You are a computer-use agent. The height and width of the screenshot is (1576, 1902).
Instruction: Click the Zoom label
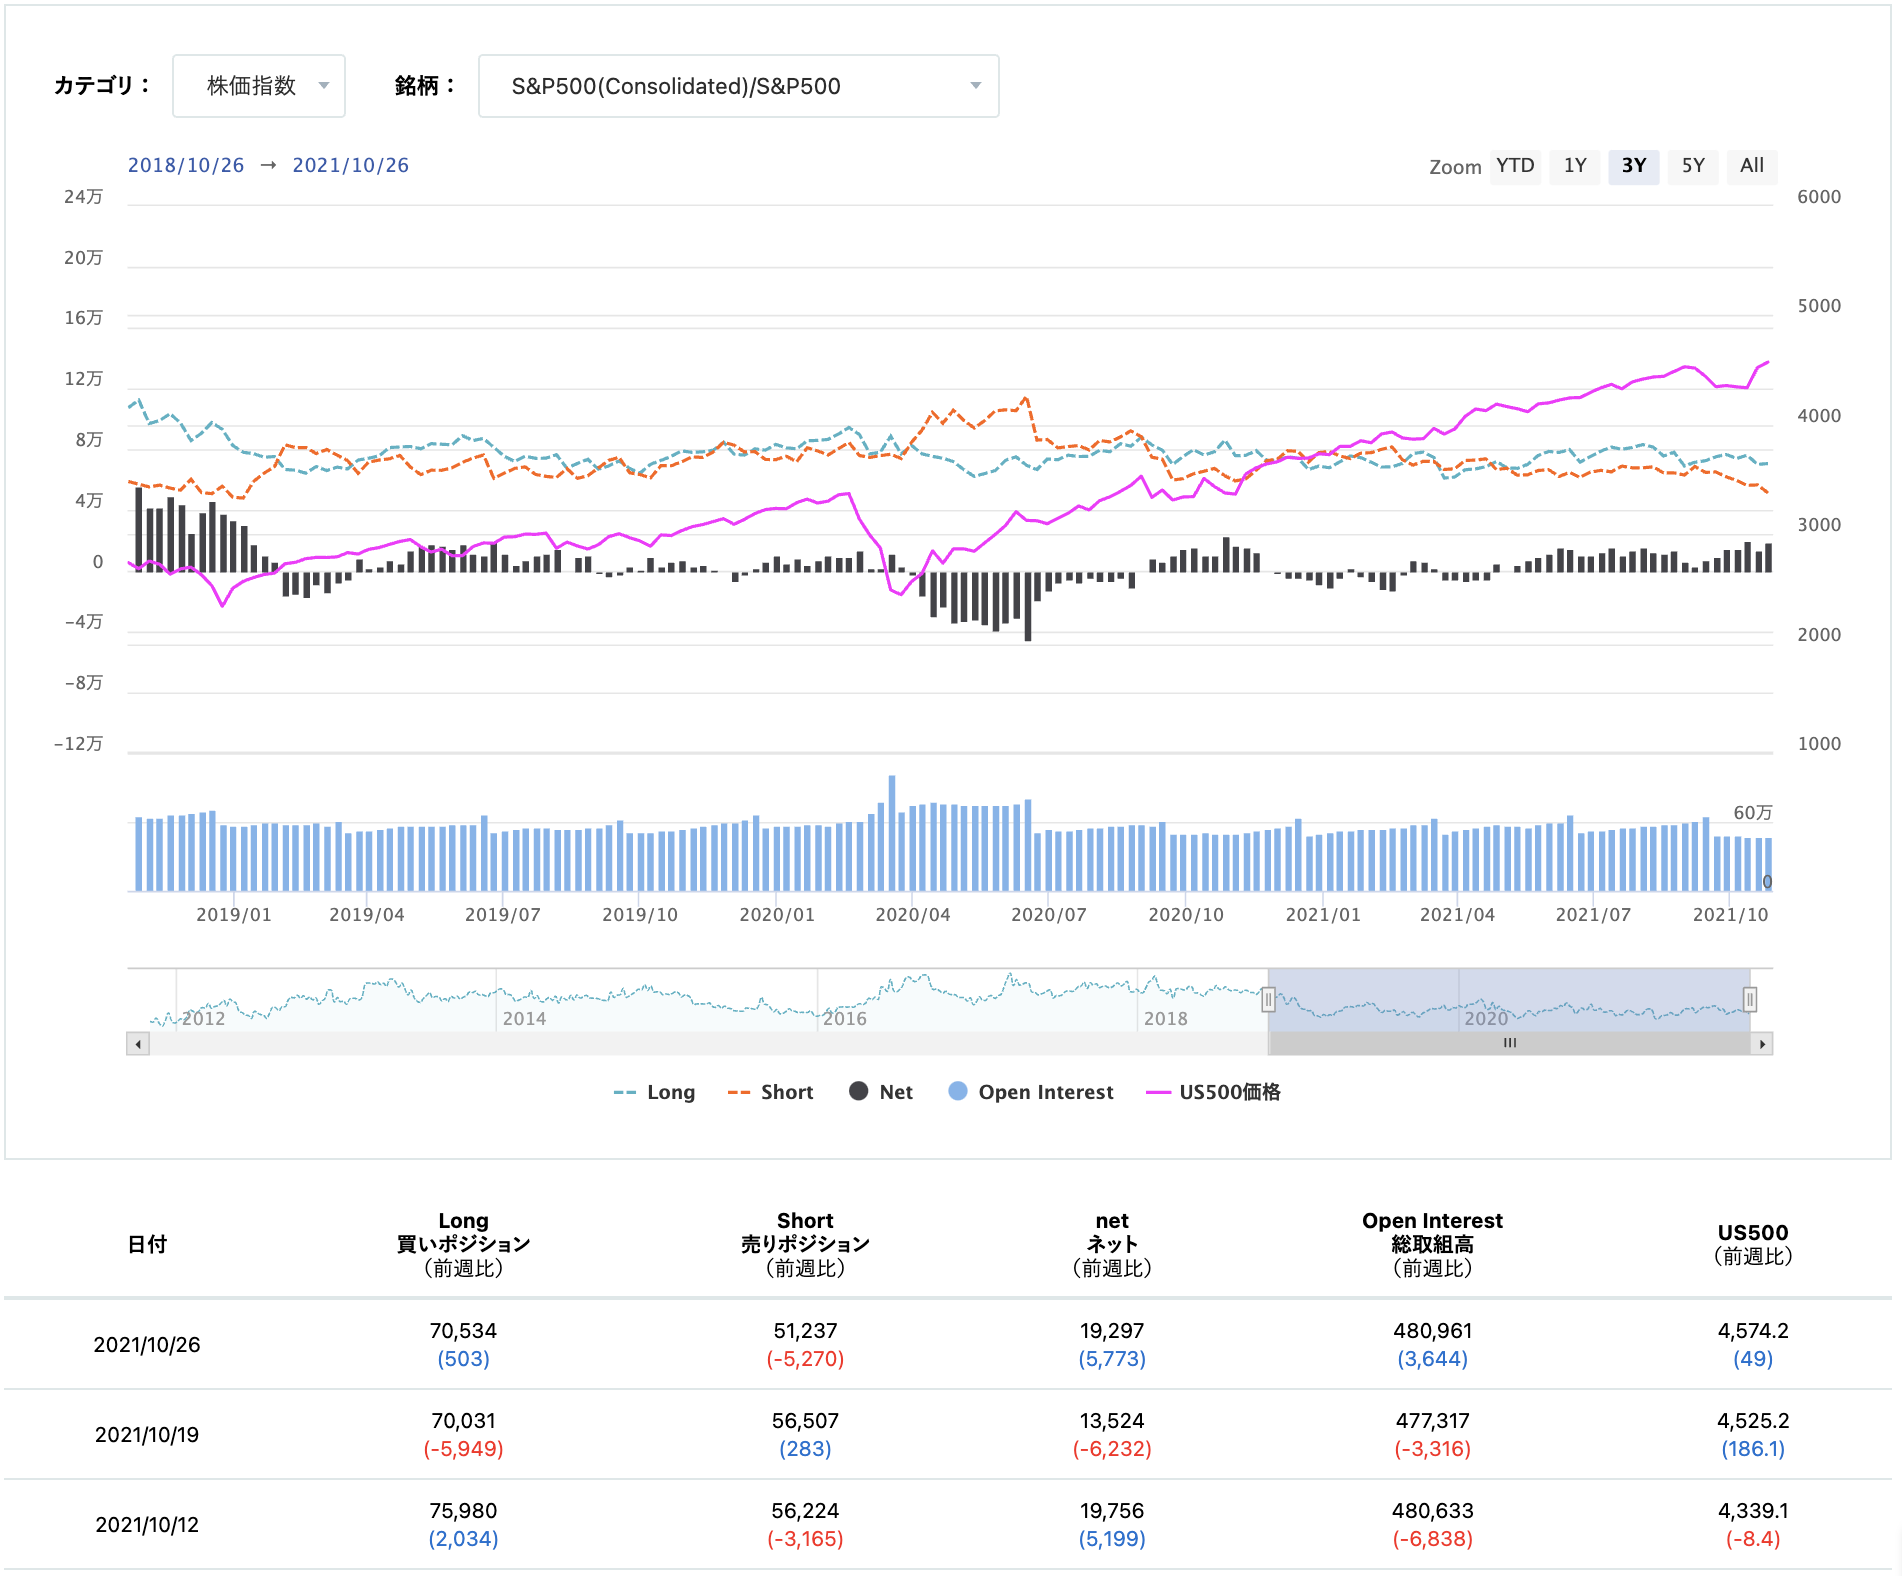coord(1455,167)
